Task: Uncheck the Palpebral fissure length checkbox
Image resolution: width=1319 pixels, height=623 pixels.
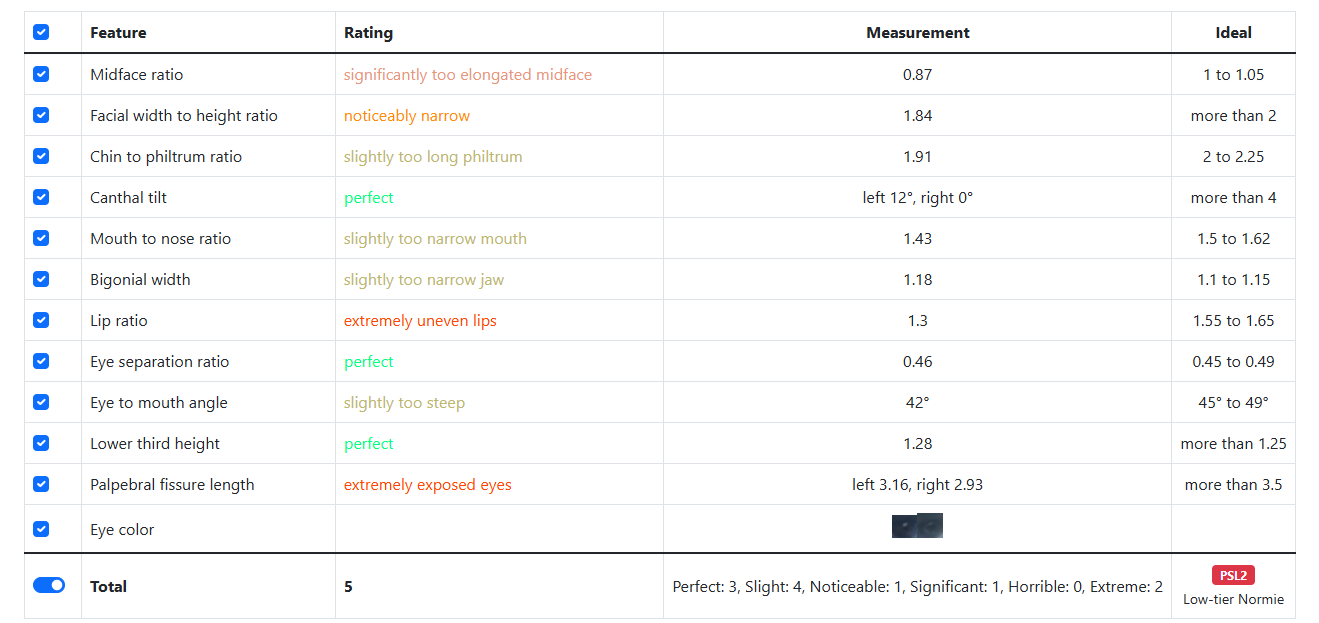Action: [x=41, y=484]
